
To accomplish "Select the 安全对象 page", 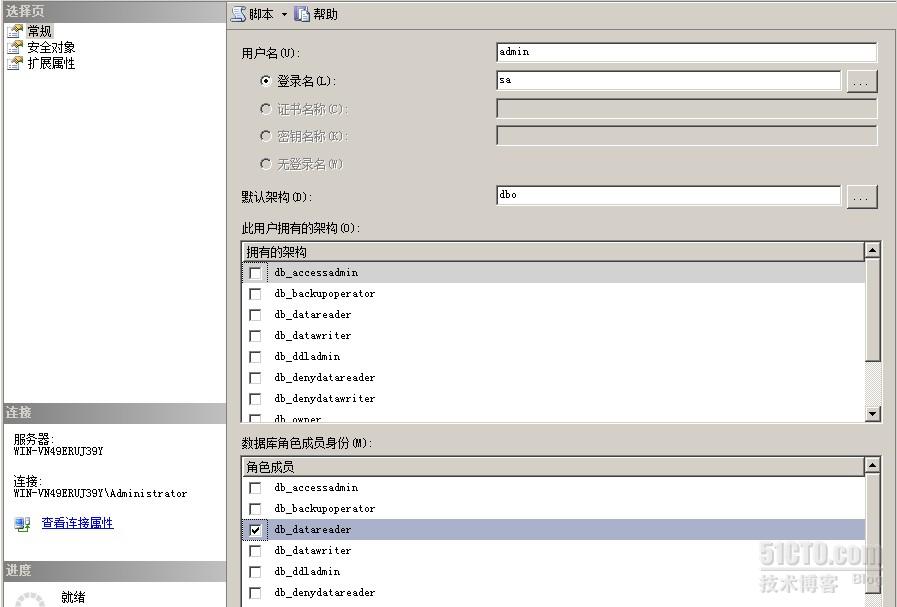I will point(51,47).
